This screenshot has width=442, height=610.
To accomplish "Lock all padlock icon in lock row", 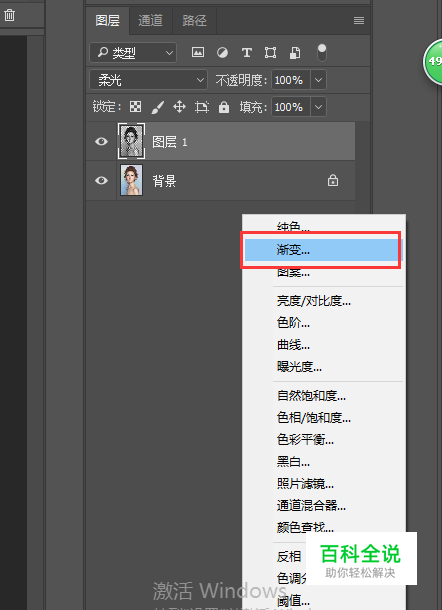I will pyautogui.click(x=224, y=107).
